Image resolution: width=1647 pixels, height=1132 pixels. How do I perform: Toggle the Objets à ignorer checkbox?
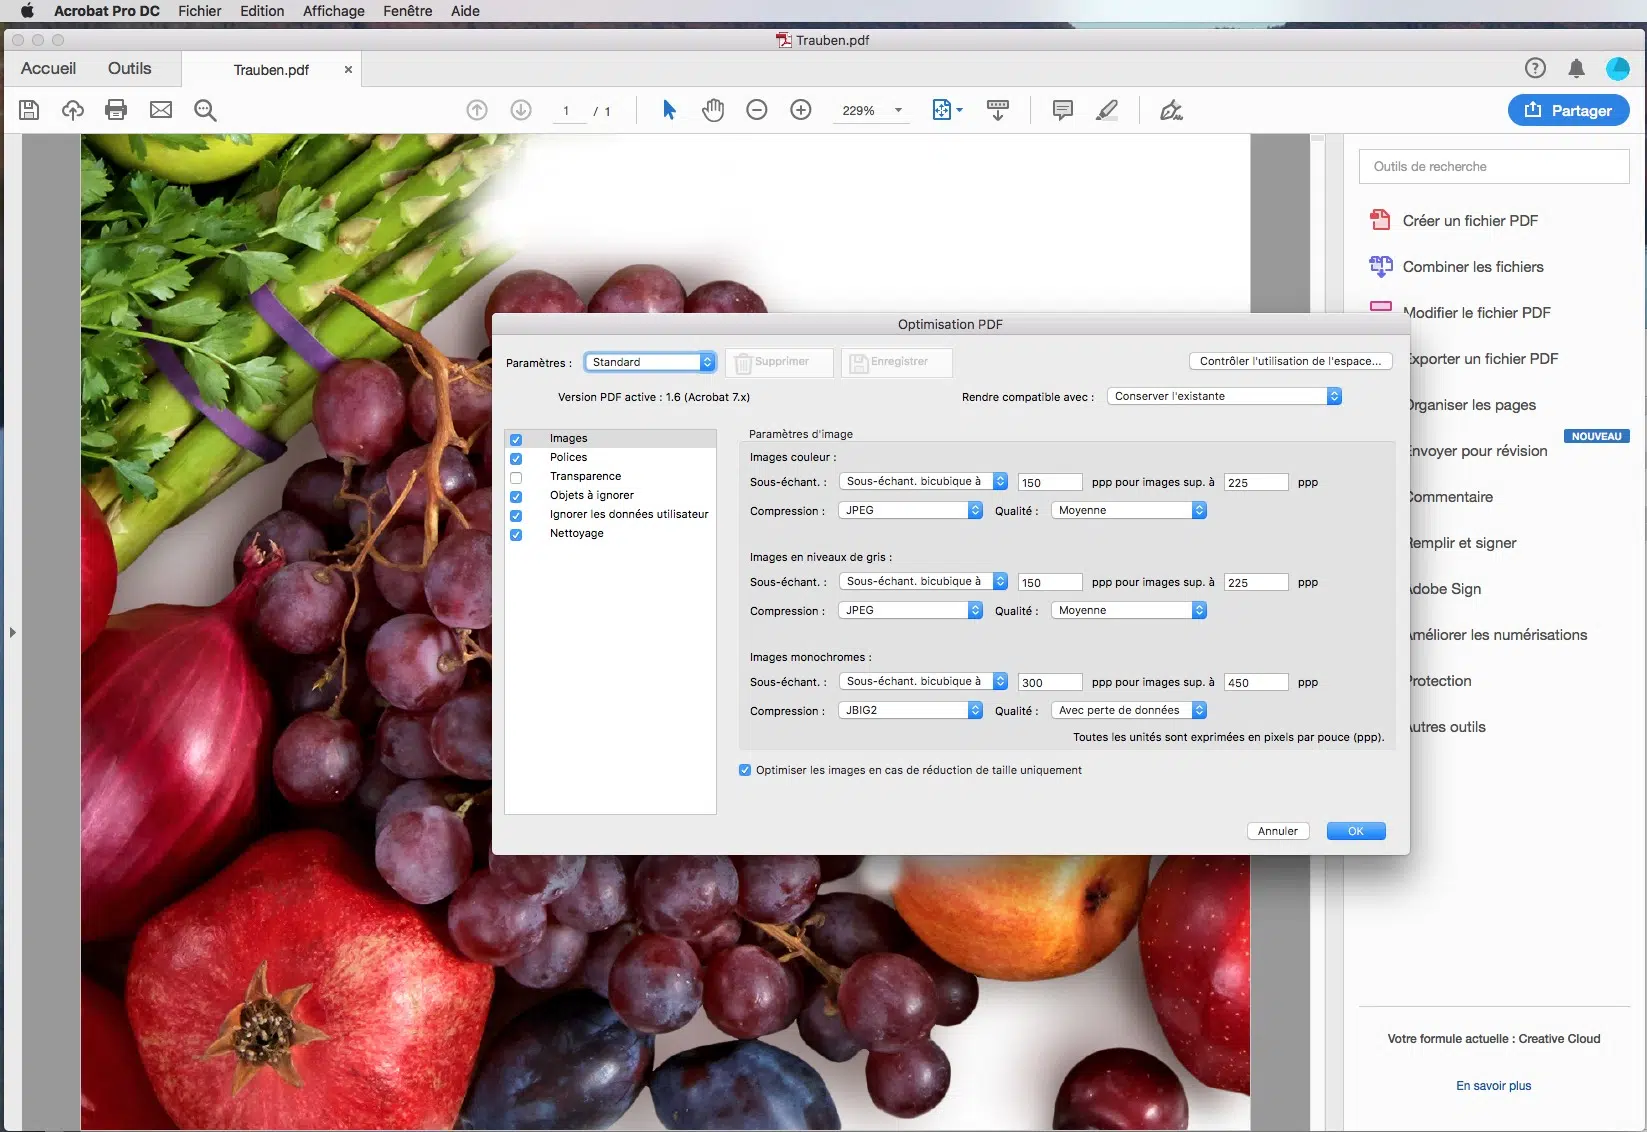pyautogui.click(x=516, y=496)
